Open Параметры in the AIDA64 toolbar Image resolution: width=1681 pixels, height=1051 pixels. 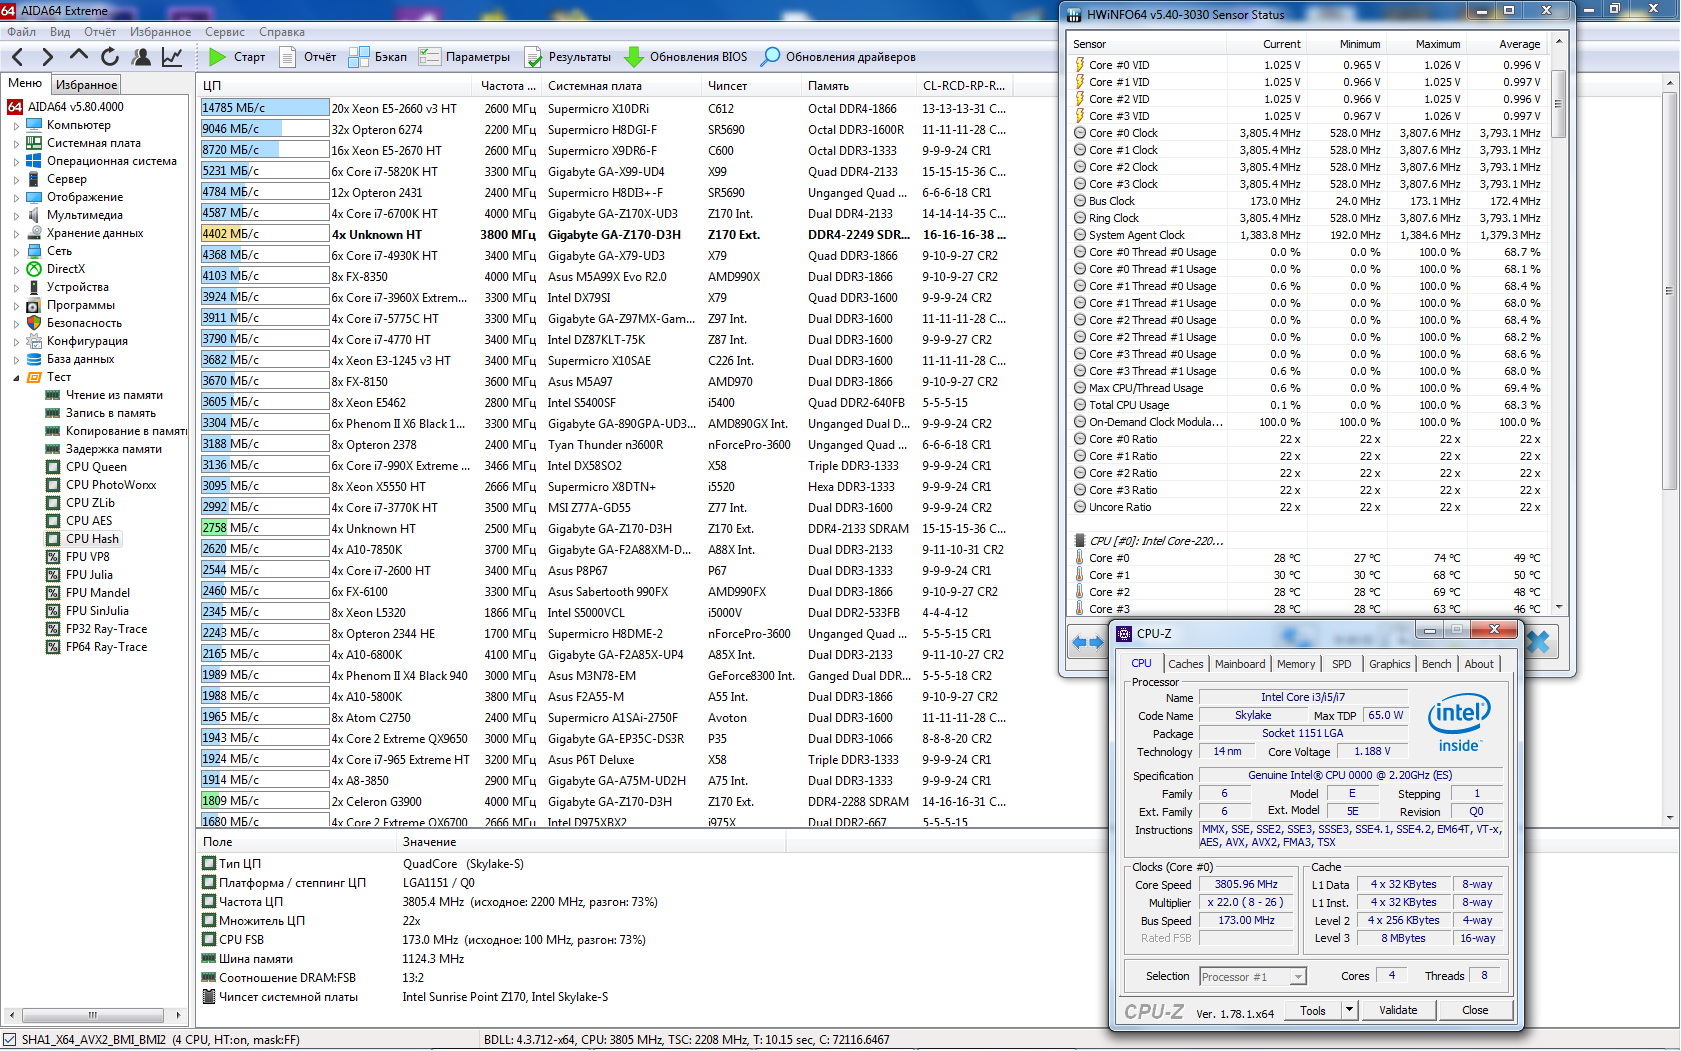click(465, 57)
